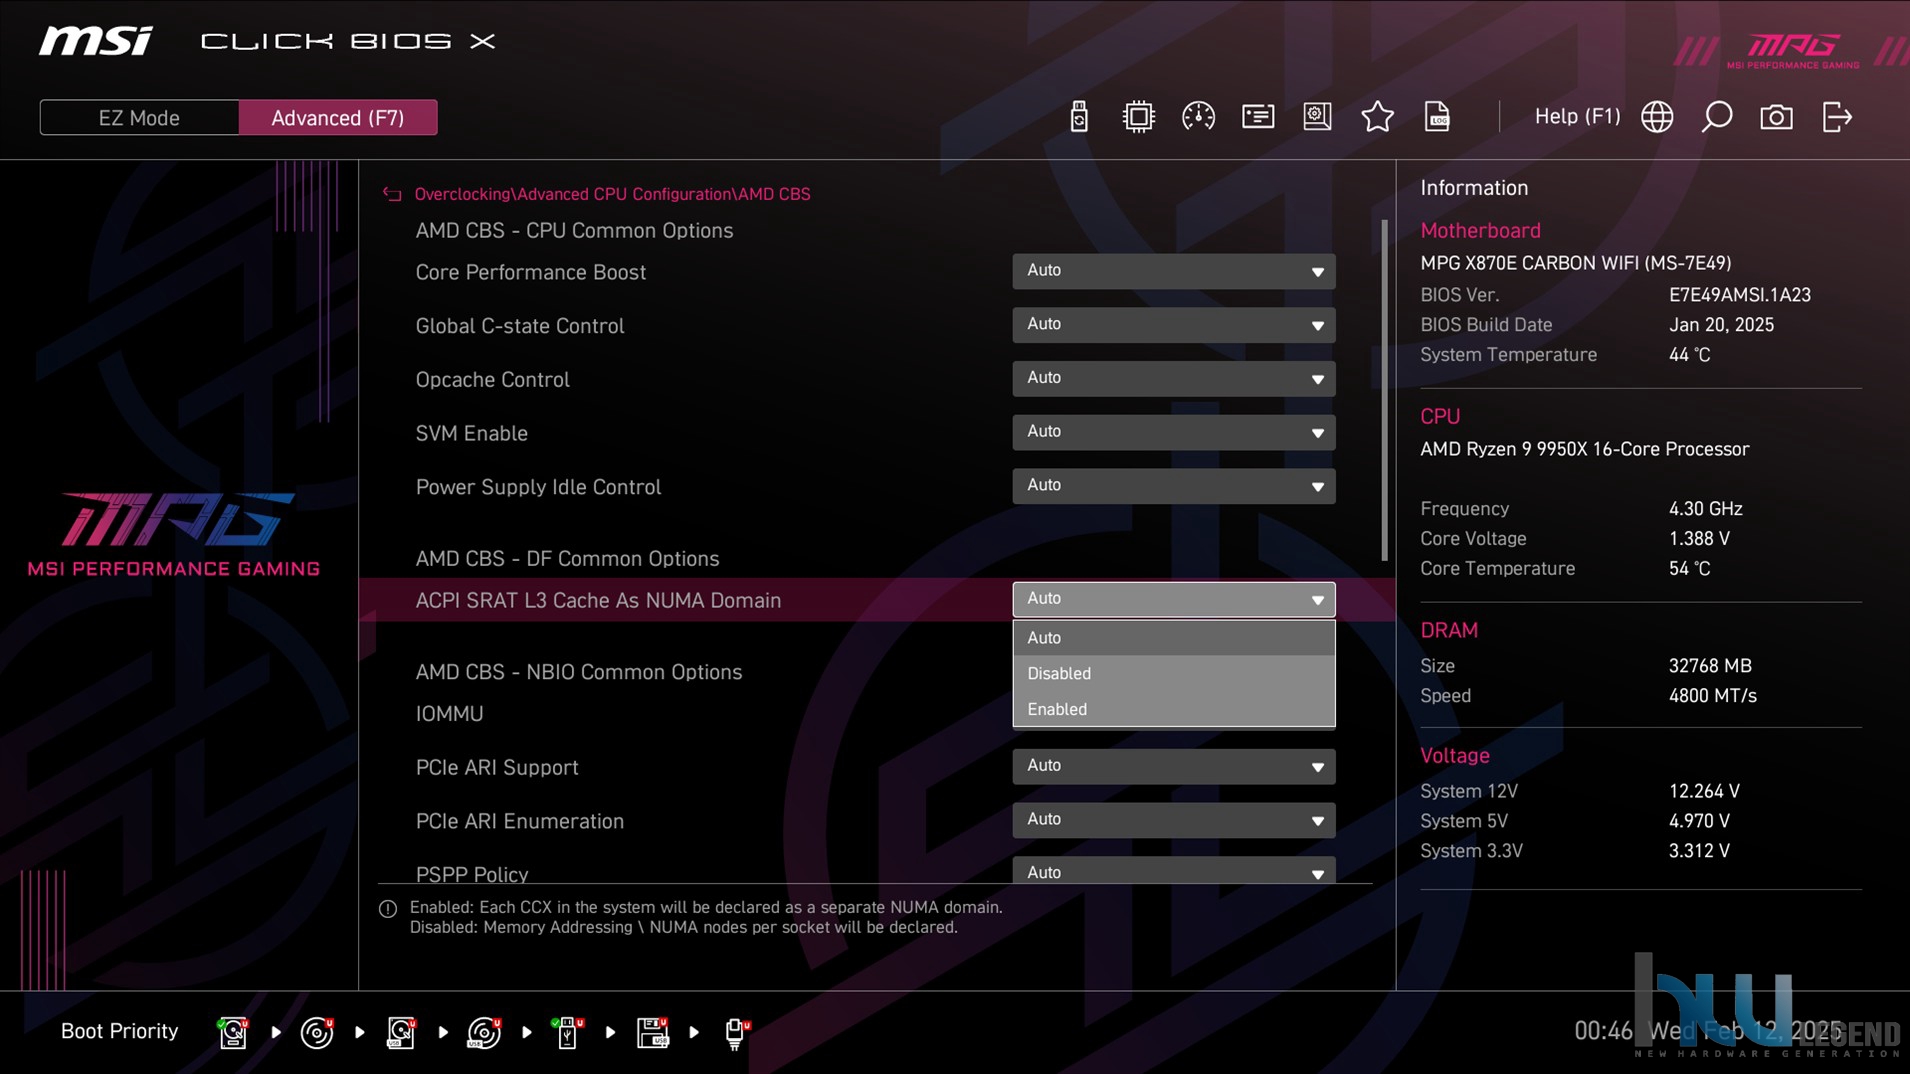Select hard disk boot priority icon
Viewport: 1910px width, 1074px height.
click(233, 1032)
